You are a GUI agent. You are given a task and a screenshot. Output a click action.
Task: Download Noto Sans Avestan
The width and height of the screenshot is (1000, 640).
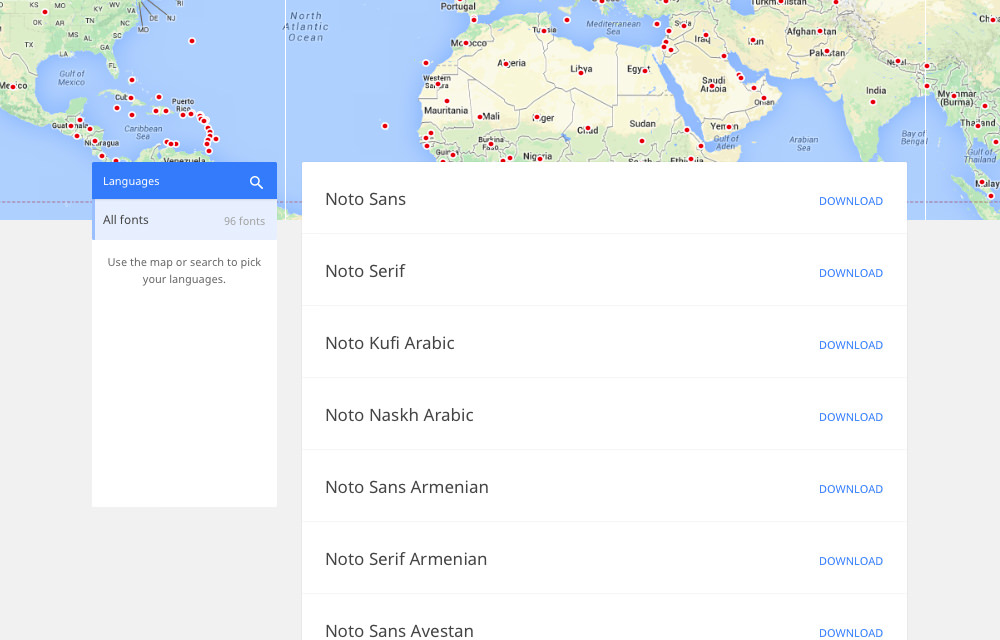tap(851, 632)
